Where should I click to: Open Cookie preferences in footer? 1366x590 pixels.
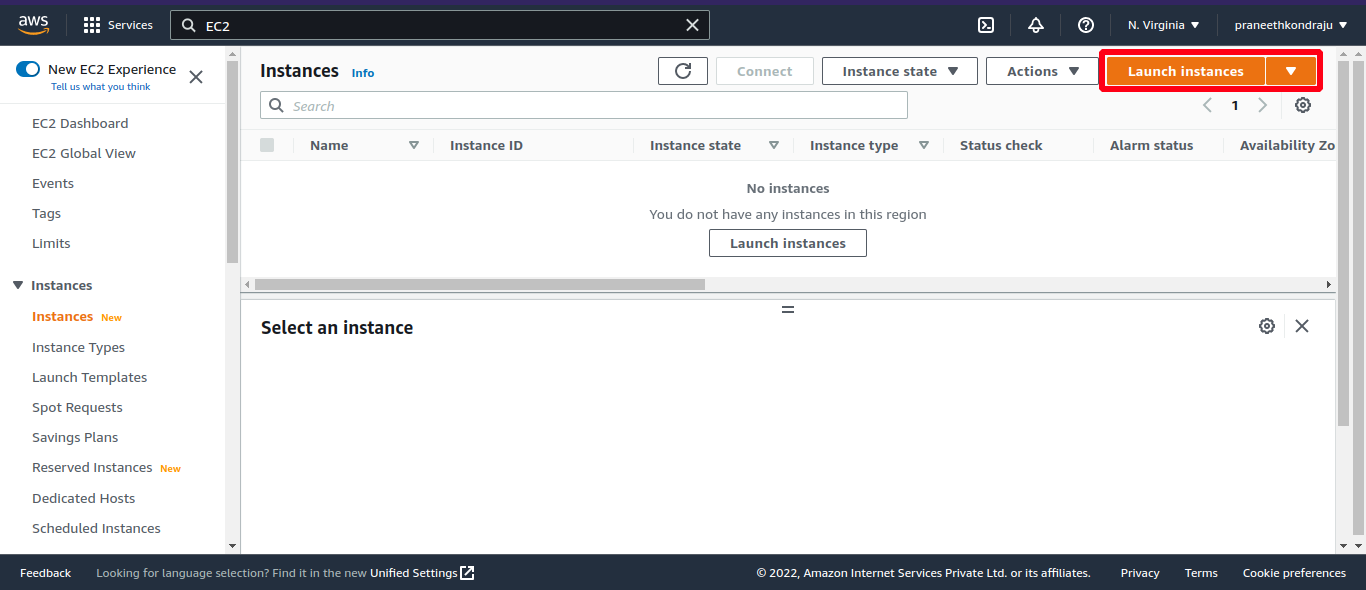click(1294, 573)
